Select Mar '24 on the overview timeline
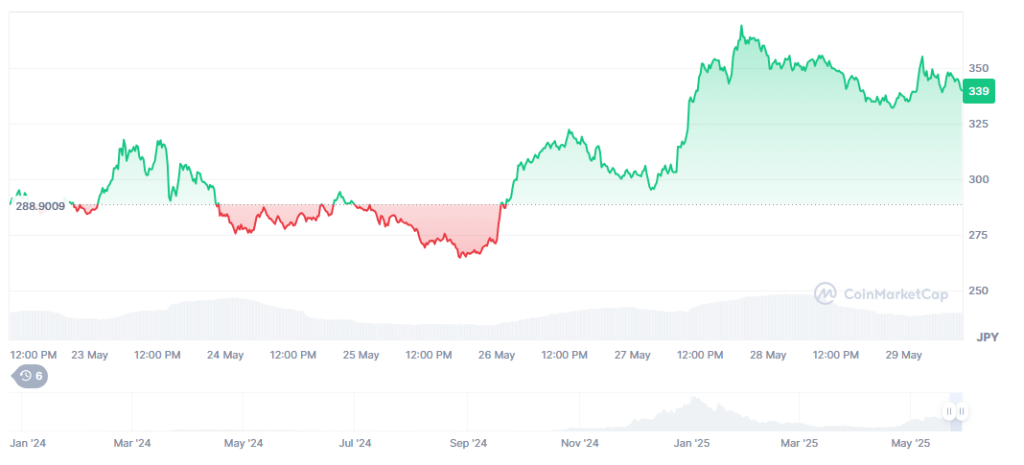Viewport: 1024px width, 465px height. pos(132,442)
